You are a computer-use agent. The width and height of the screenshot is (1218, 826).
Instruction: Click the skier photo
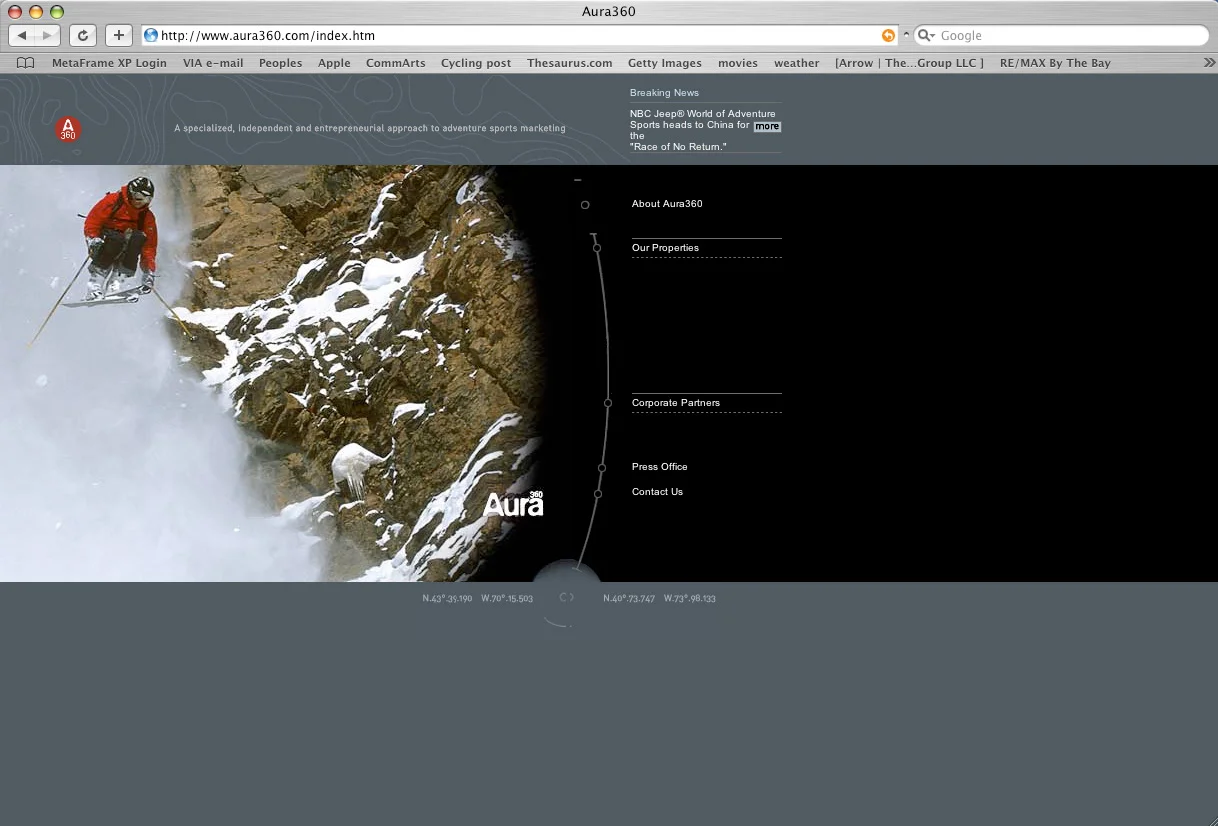point(272,373)
